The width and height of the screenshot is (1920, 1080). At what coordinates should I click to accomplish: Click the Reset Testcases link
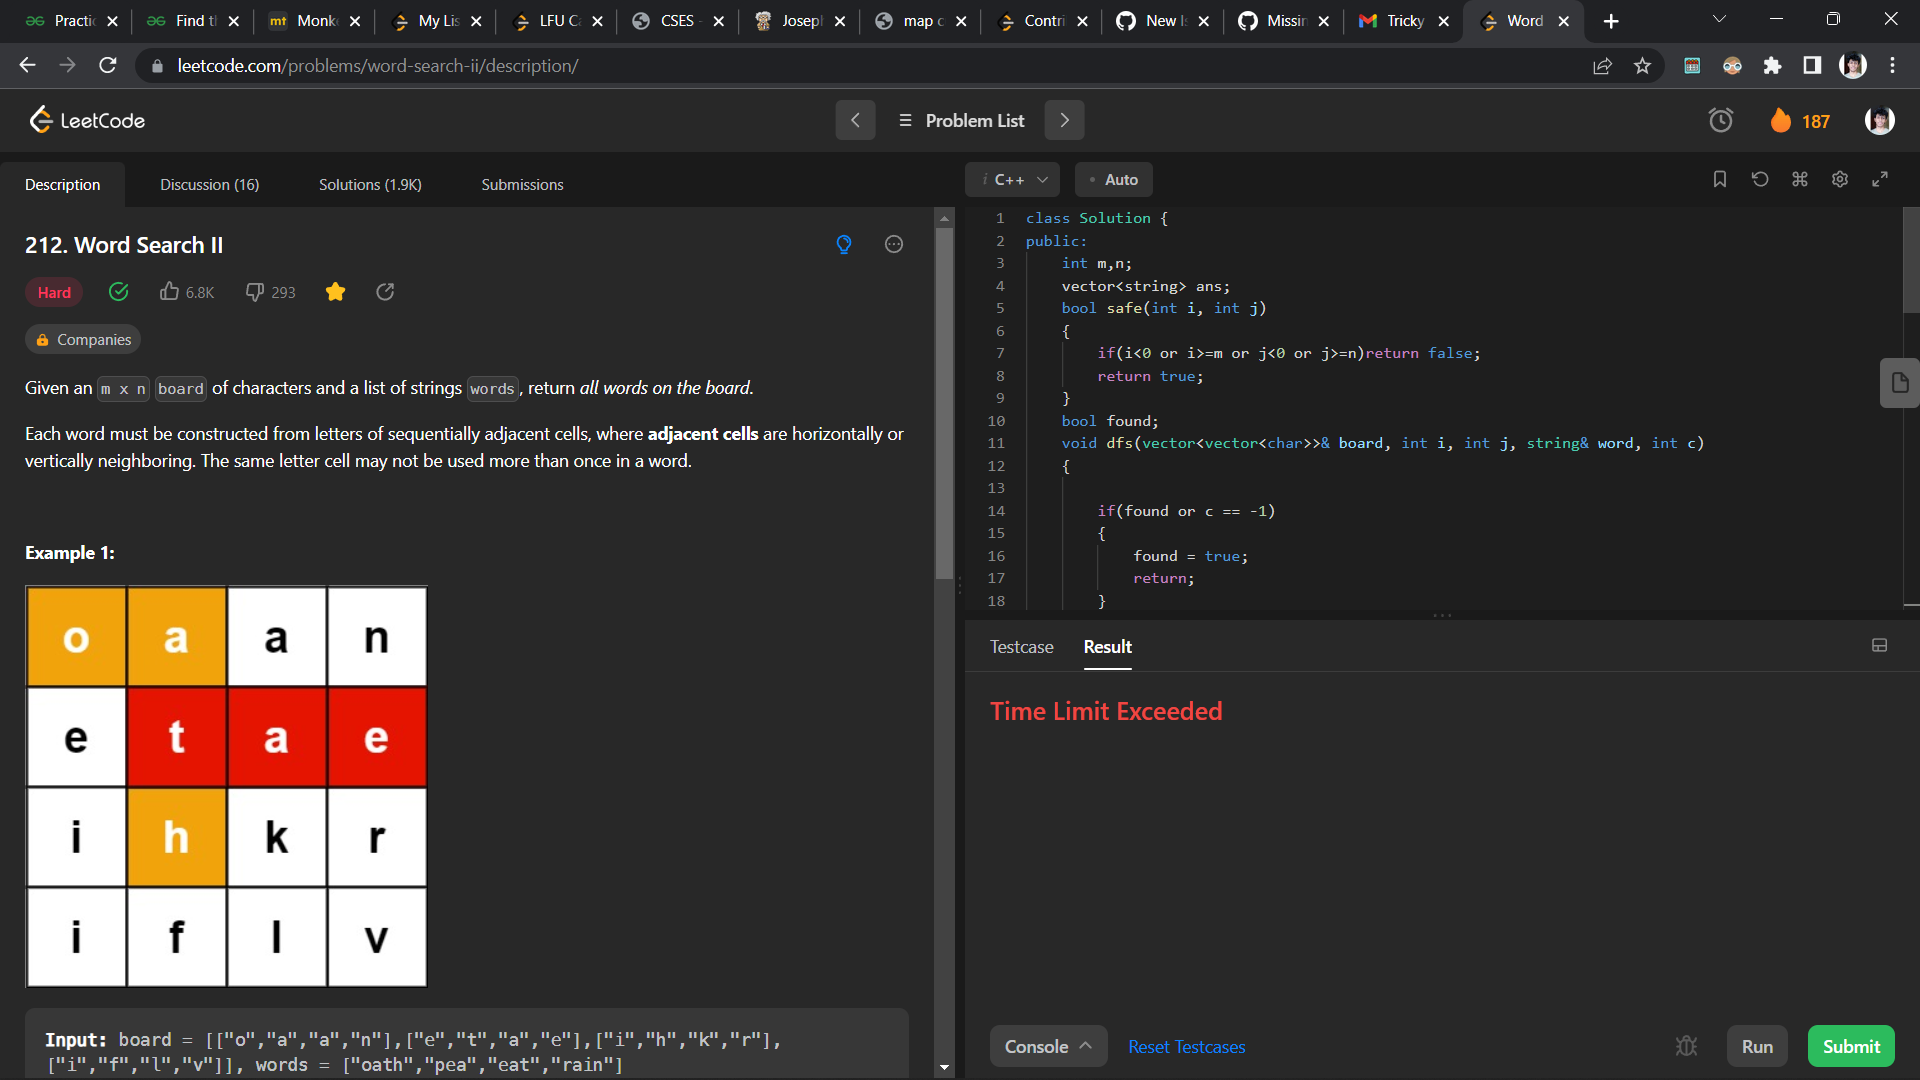coord(1186,1047)
